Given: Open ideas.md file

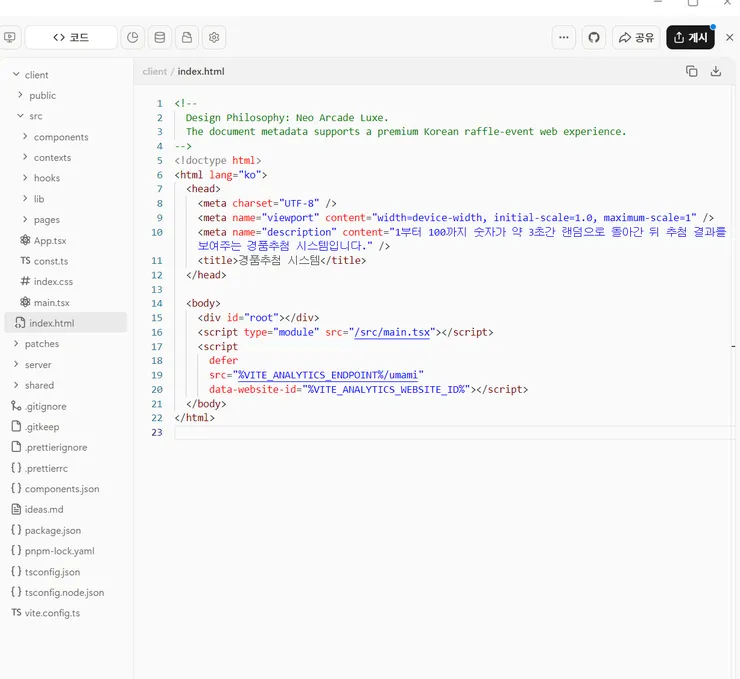Looking at the screenshot, I should [44, 509].
